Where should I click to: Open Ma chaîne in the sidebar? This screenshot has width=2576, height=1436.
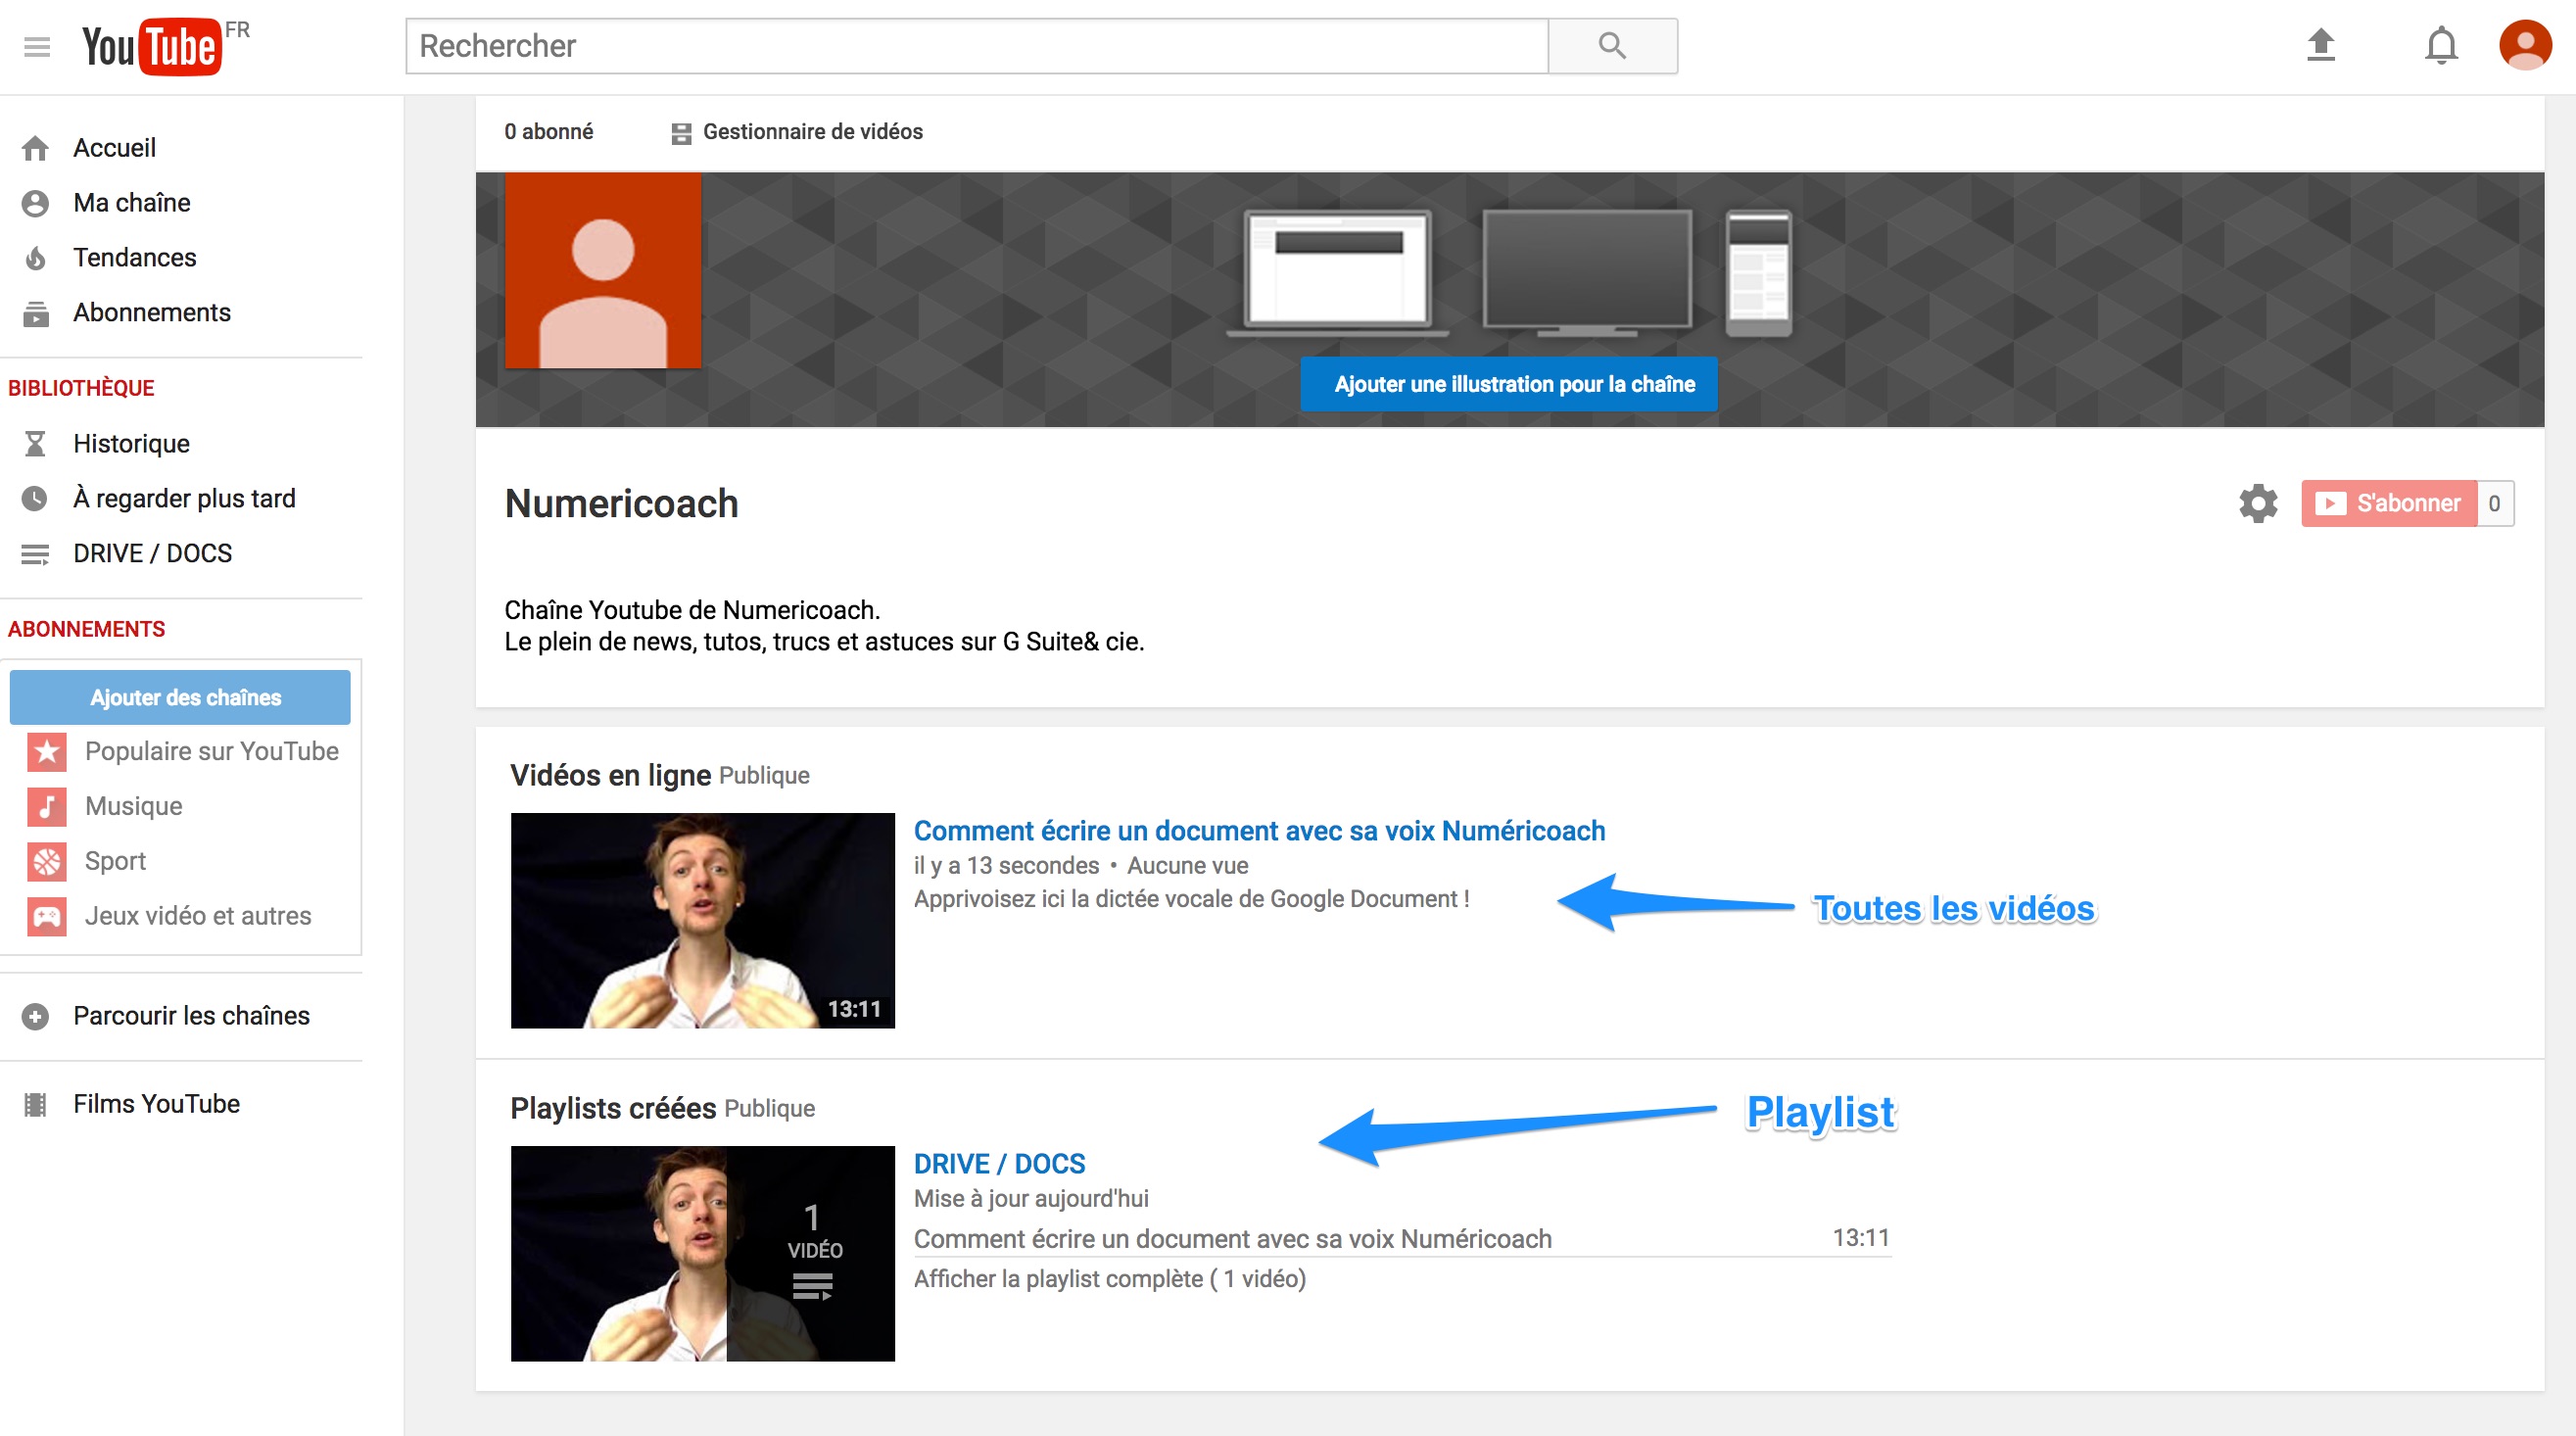coord(132,203)
